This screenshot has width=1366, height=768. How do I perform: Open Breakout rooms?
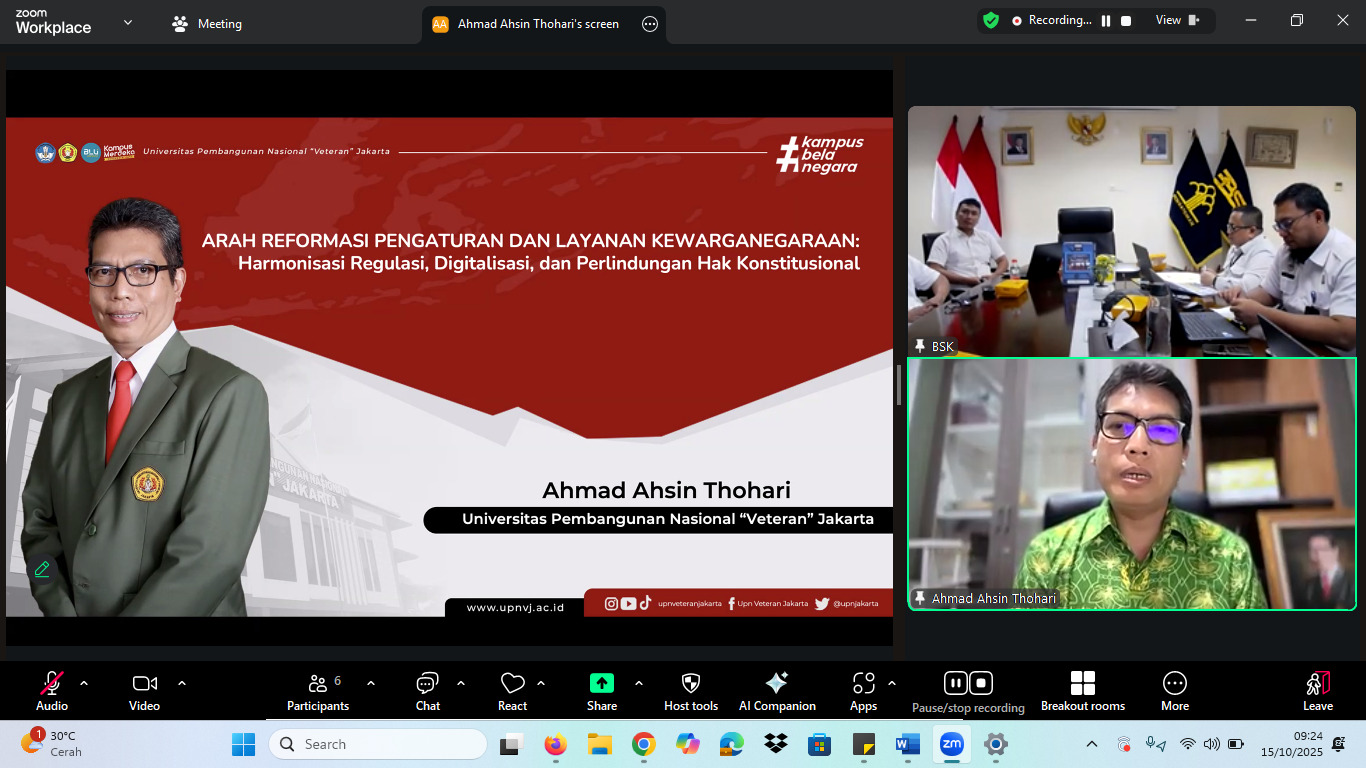pyautogui.click(x=1082, y=690)
